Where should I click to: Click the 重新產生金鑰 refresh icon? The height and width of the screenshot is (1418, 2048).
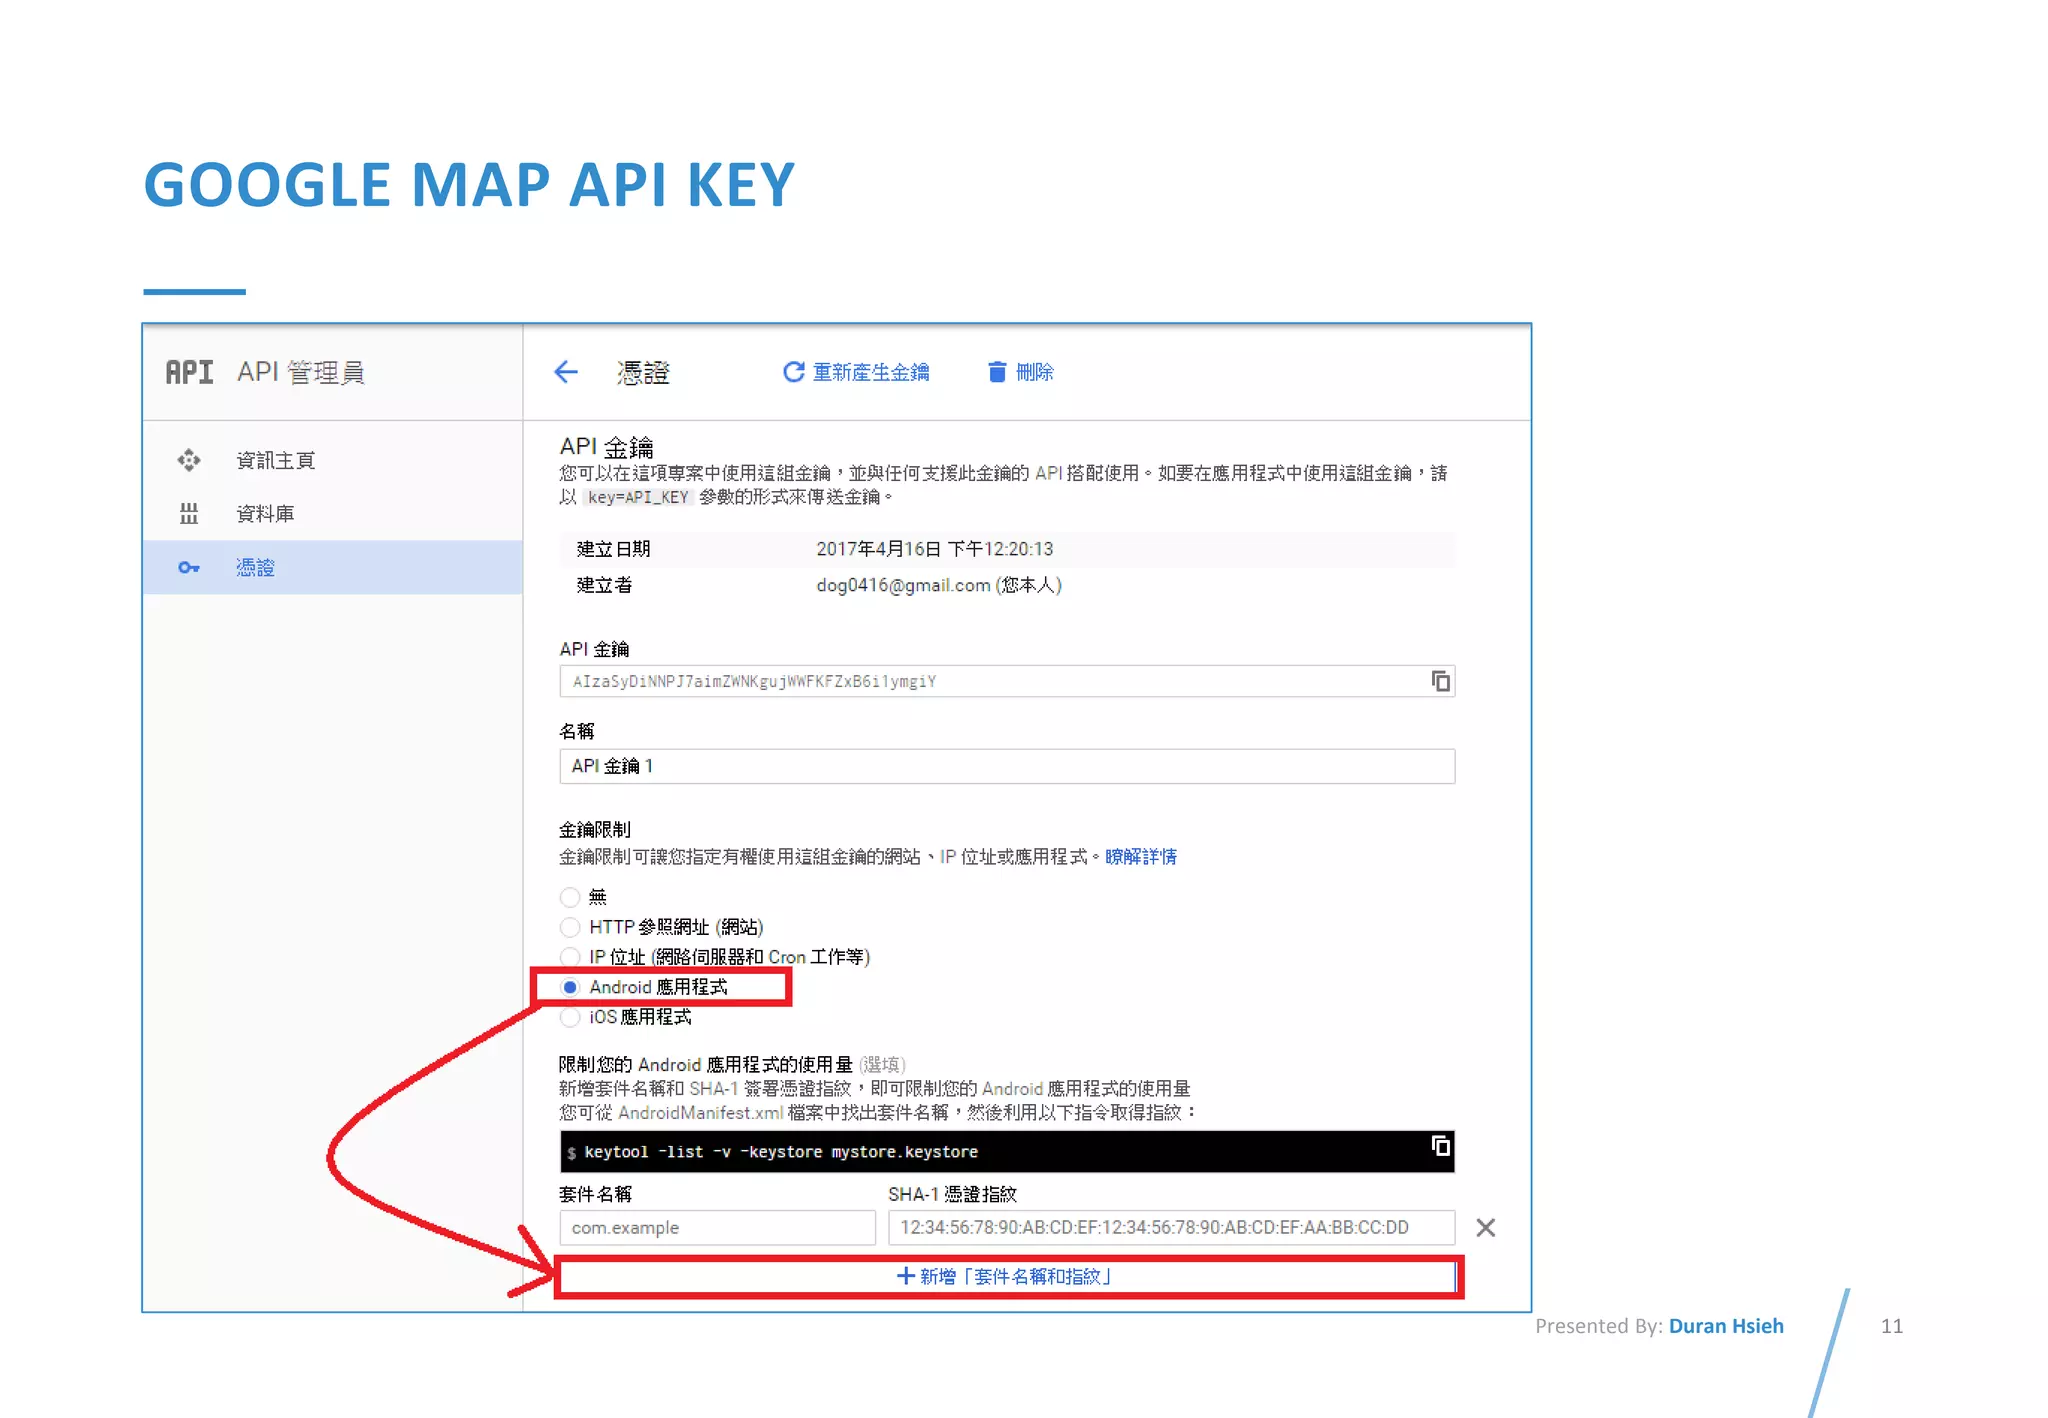pos(794,372)
